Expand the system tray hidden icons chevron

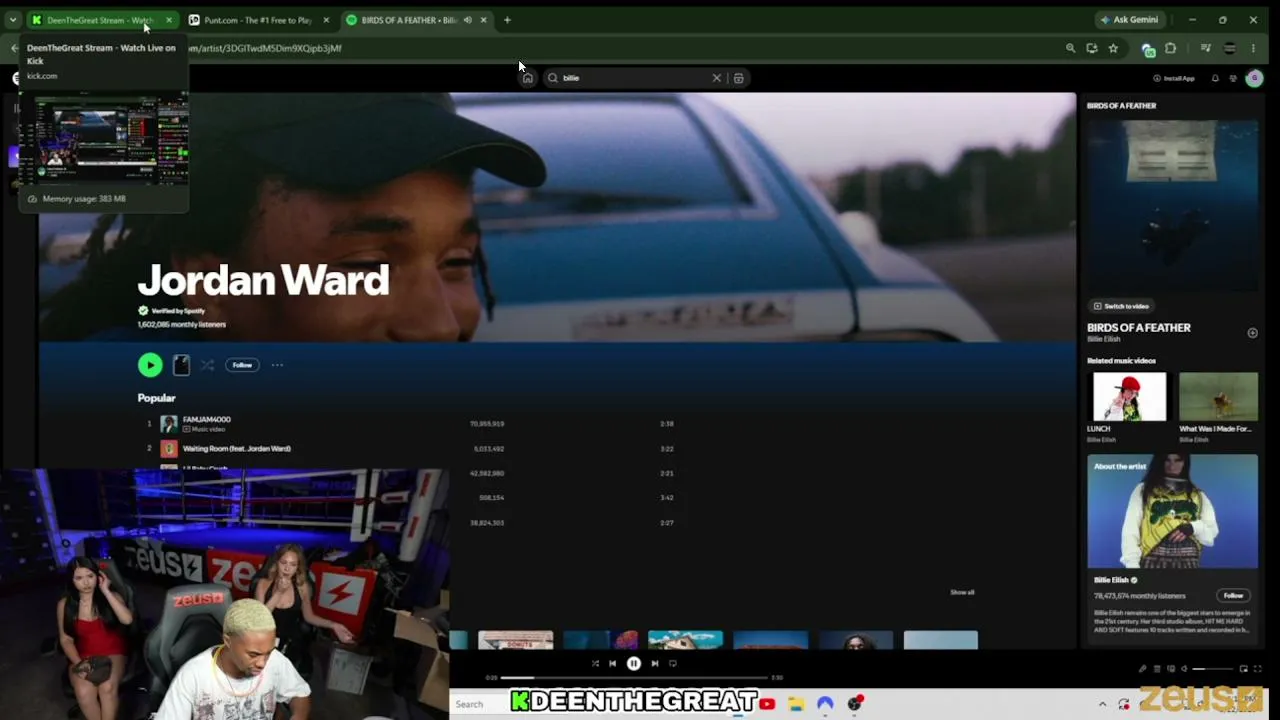click(1102, 704)
